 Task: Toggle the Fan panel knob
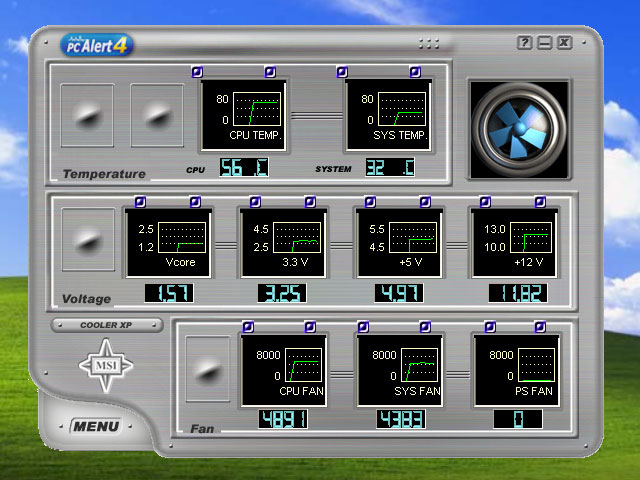tap(208, 369)
